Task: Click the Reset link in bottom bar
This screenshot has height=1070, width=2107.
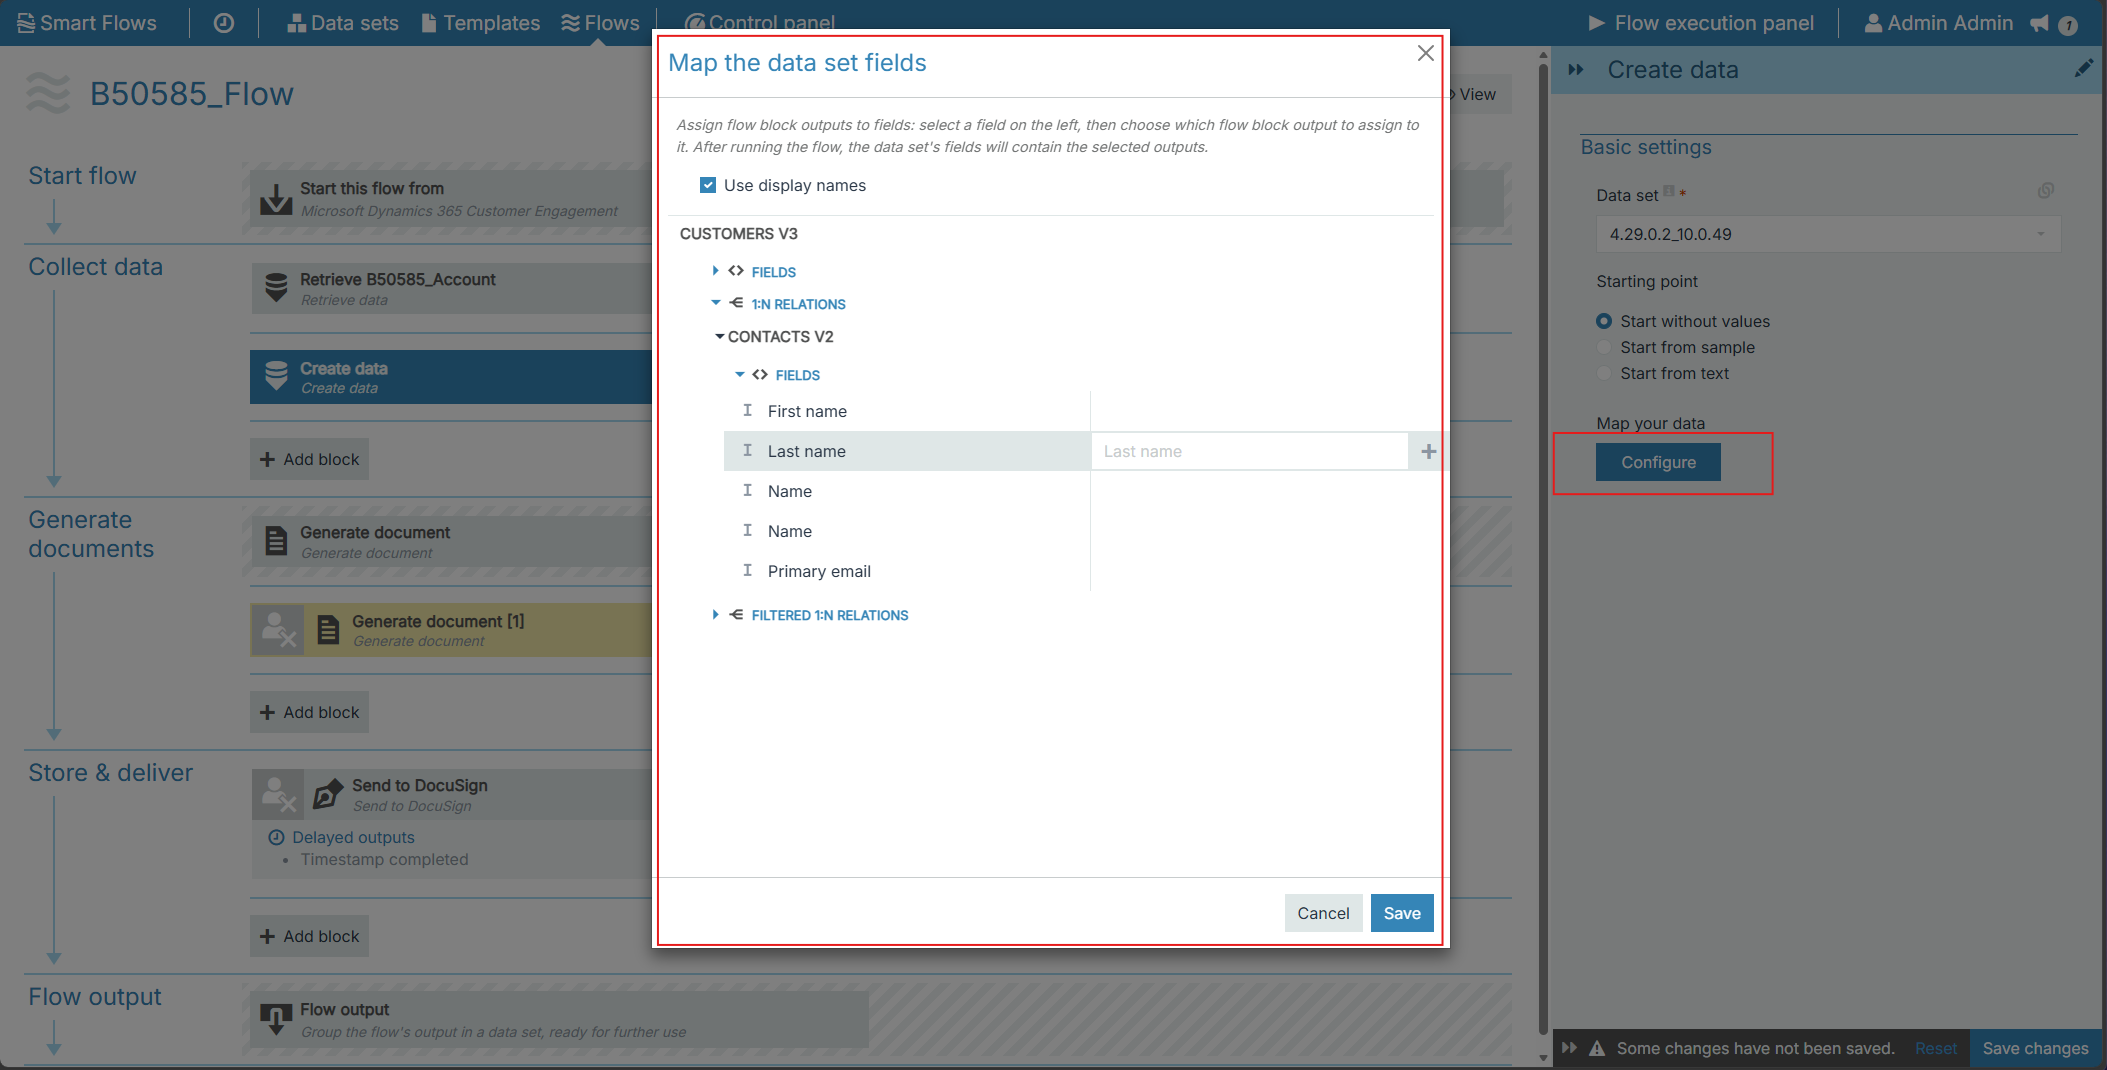Action: (1935, 1048)
